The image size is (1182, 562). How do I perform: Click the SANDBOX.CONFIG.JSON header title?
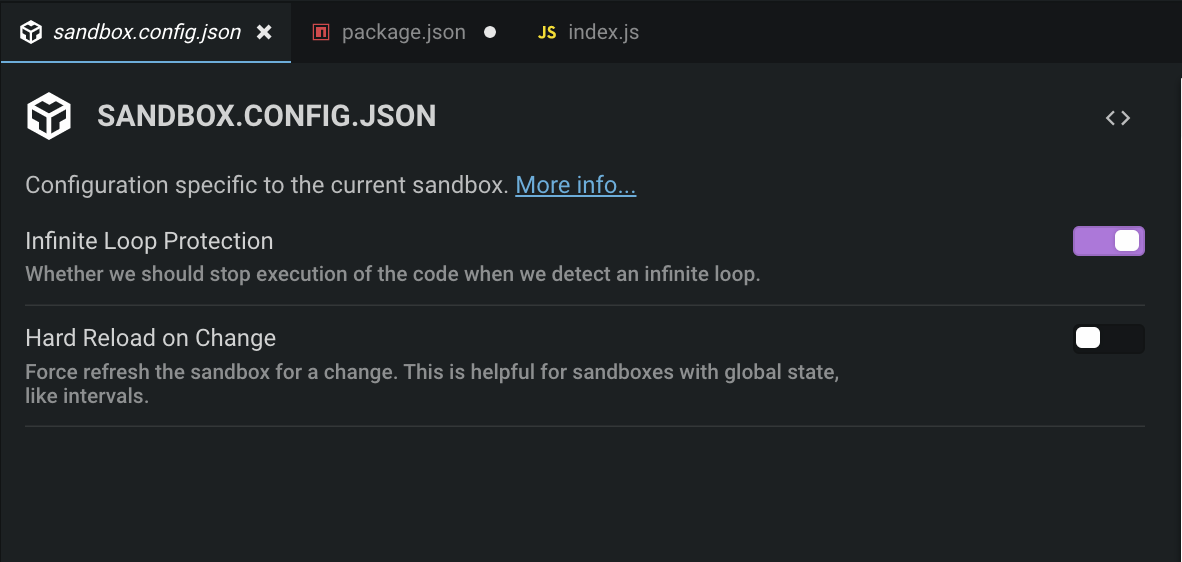tap(266, 116)
